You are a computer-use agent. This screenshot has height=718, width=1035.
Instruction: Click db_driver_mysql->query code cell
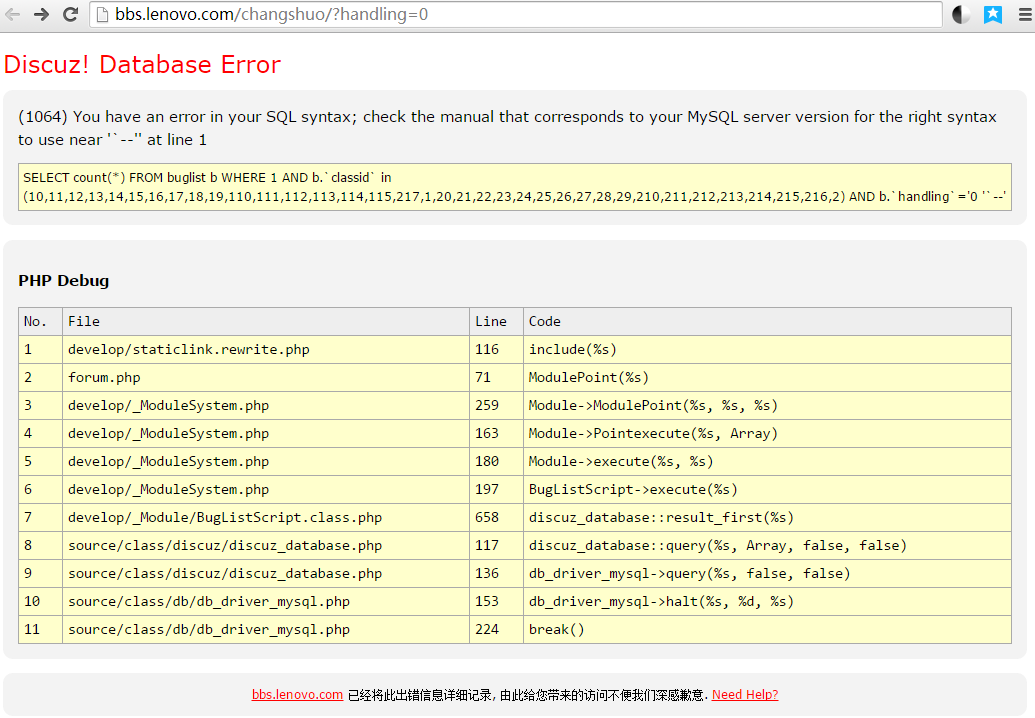(x=767, y=573)
